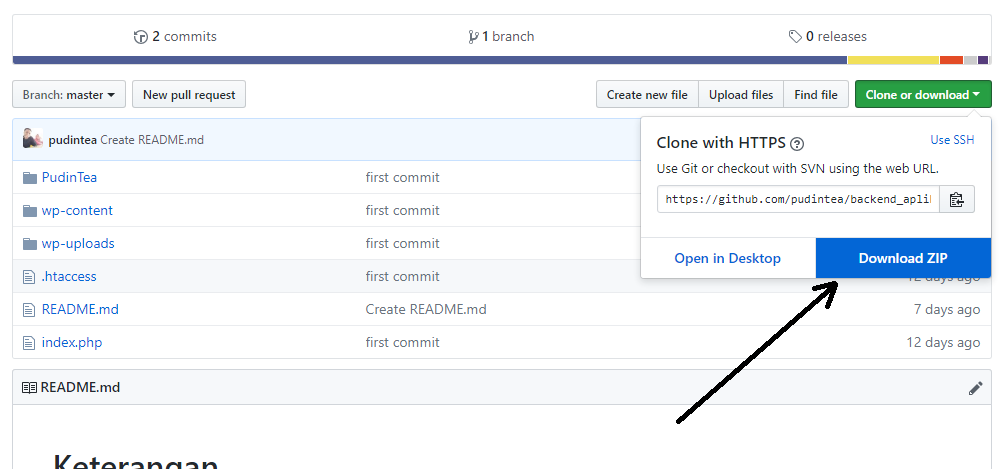Click the branch icon beside 1 branch
The height and width of the screenshot is (469, 1001).
point(473,37)
